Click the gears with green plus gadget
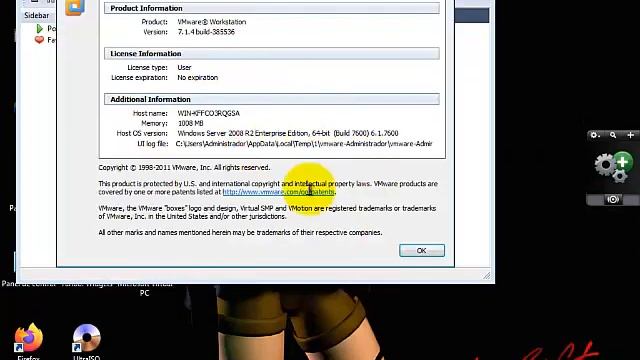 (613, 167)
